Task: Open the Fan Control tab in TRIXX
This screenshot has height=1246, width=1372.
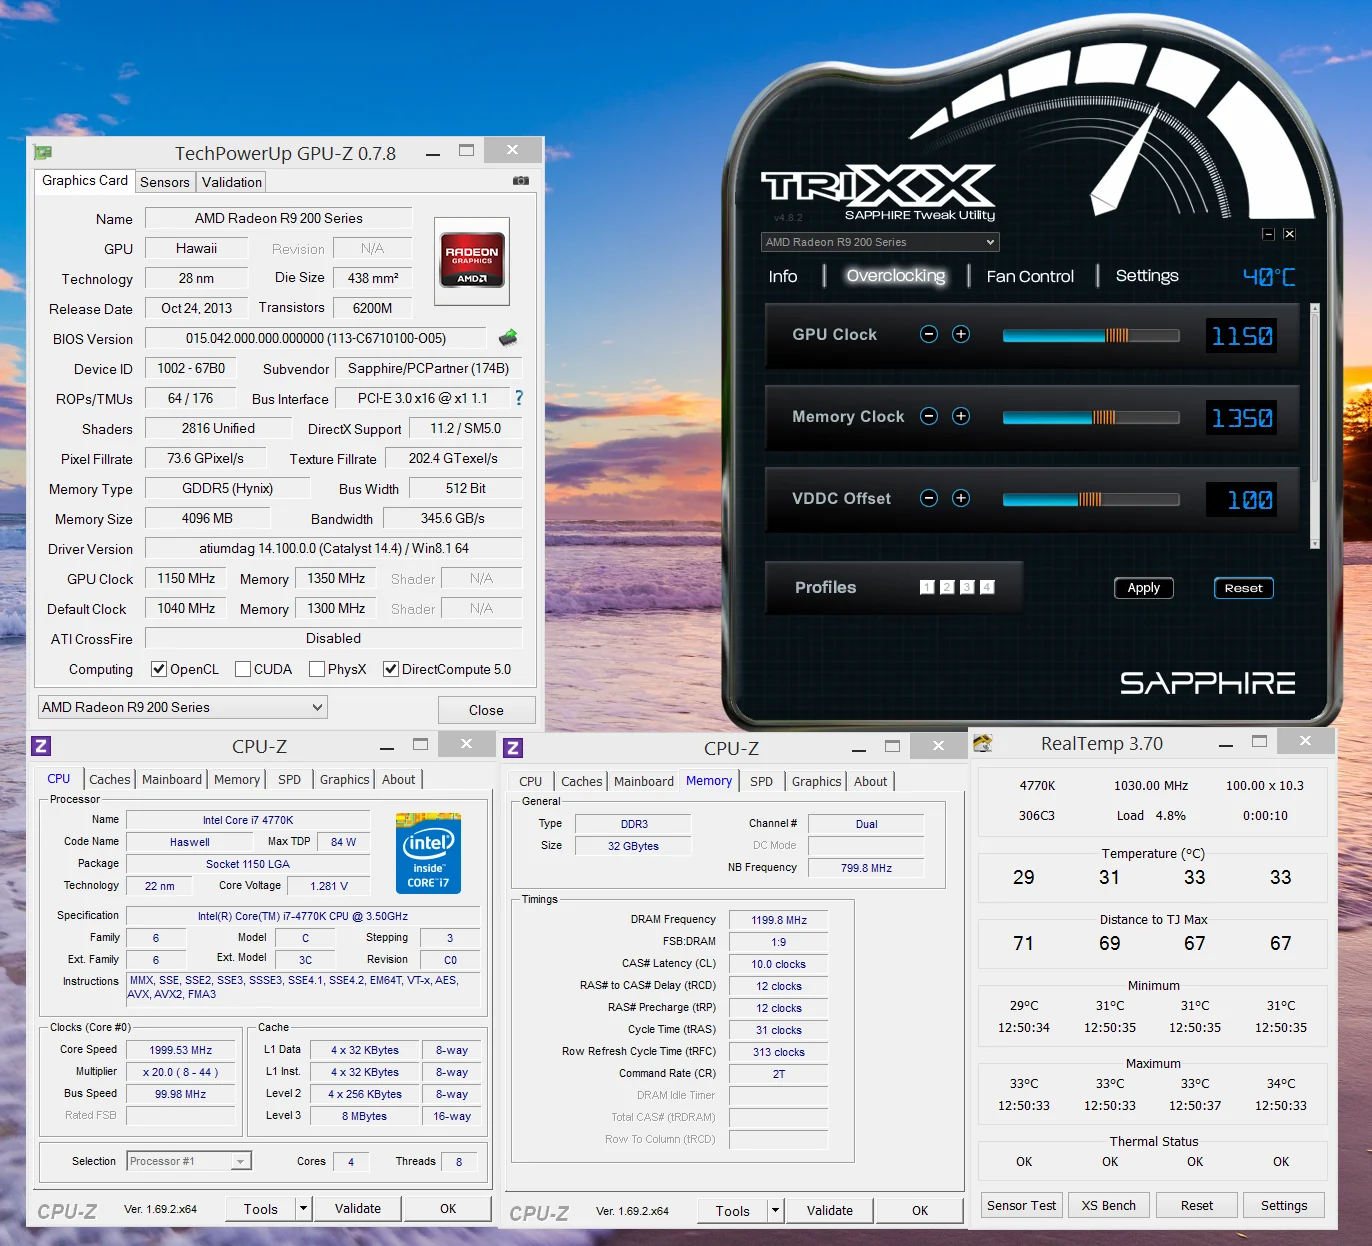Action: click(x=1030, y=276)
